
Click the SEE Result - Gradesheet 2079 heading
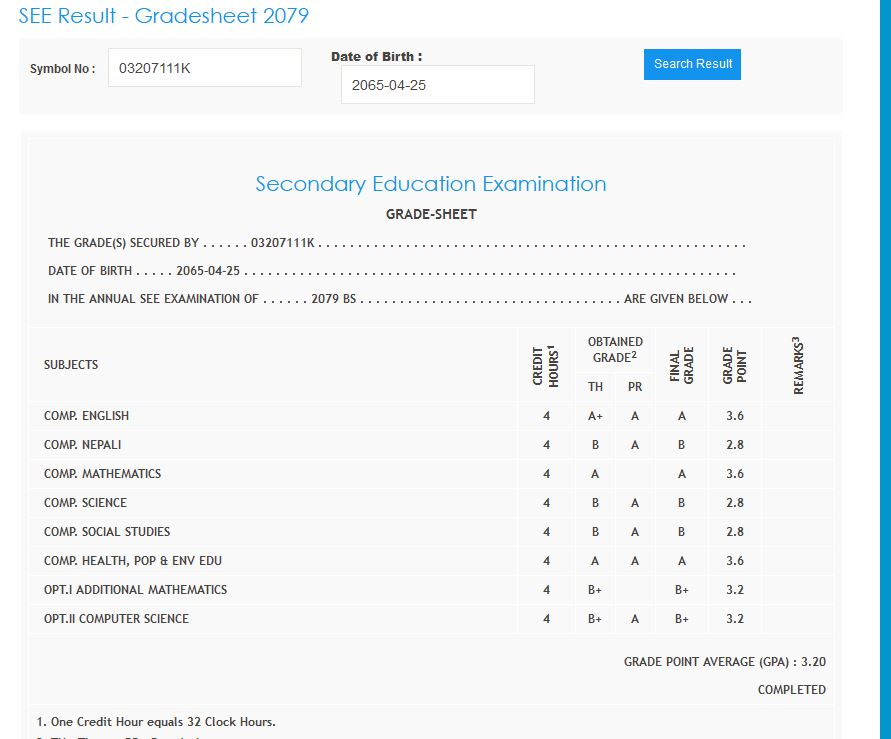point(164,16)
